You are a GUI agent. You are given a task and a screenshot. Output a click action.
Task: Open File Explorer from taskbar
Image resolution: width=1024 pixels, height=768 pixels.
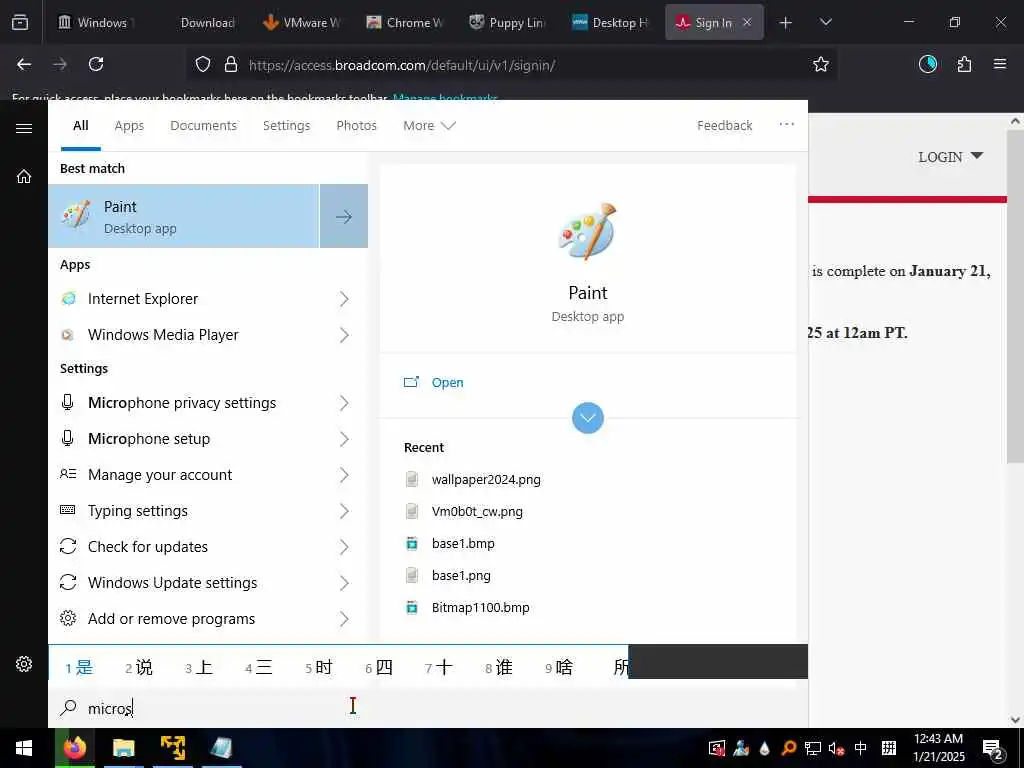(123, 748)
